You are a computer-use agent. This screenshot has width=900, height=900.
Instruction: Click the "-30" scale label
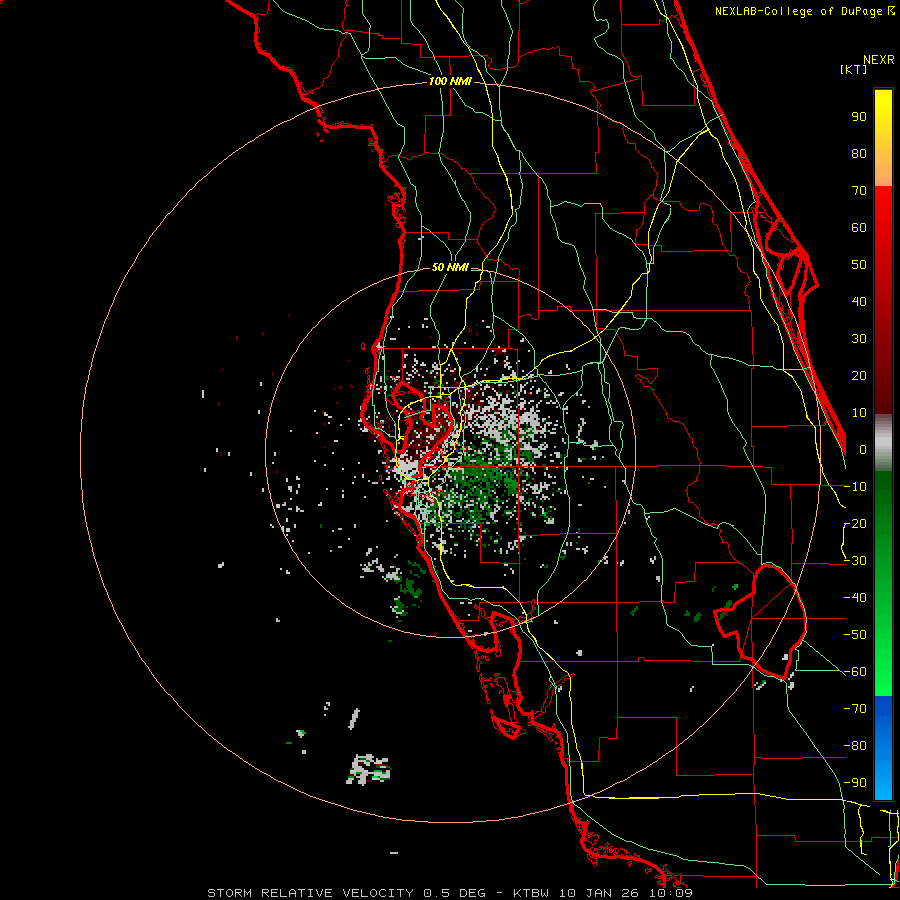pos(855,561)
